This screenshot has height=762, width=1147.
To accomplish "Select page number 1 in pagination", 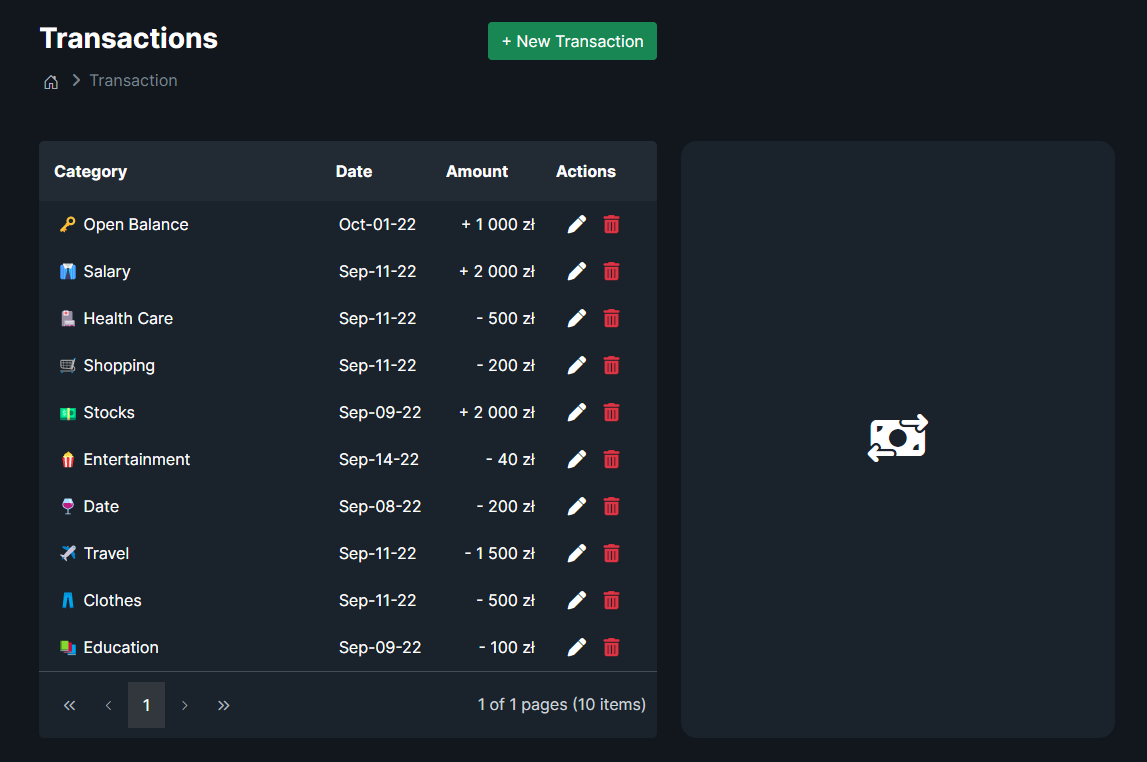I will [x=146, y=705].
